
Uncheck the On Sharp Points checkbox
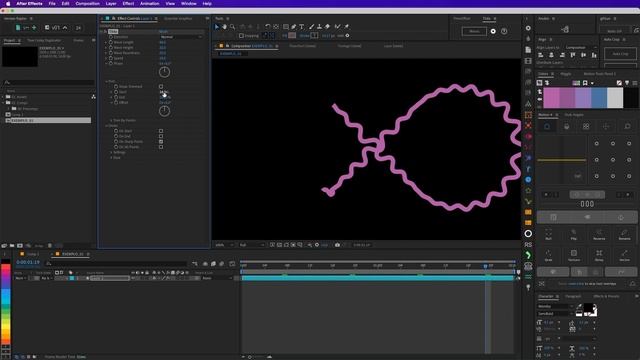(161, 142)
